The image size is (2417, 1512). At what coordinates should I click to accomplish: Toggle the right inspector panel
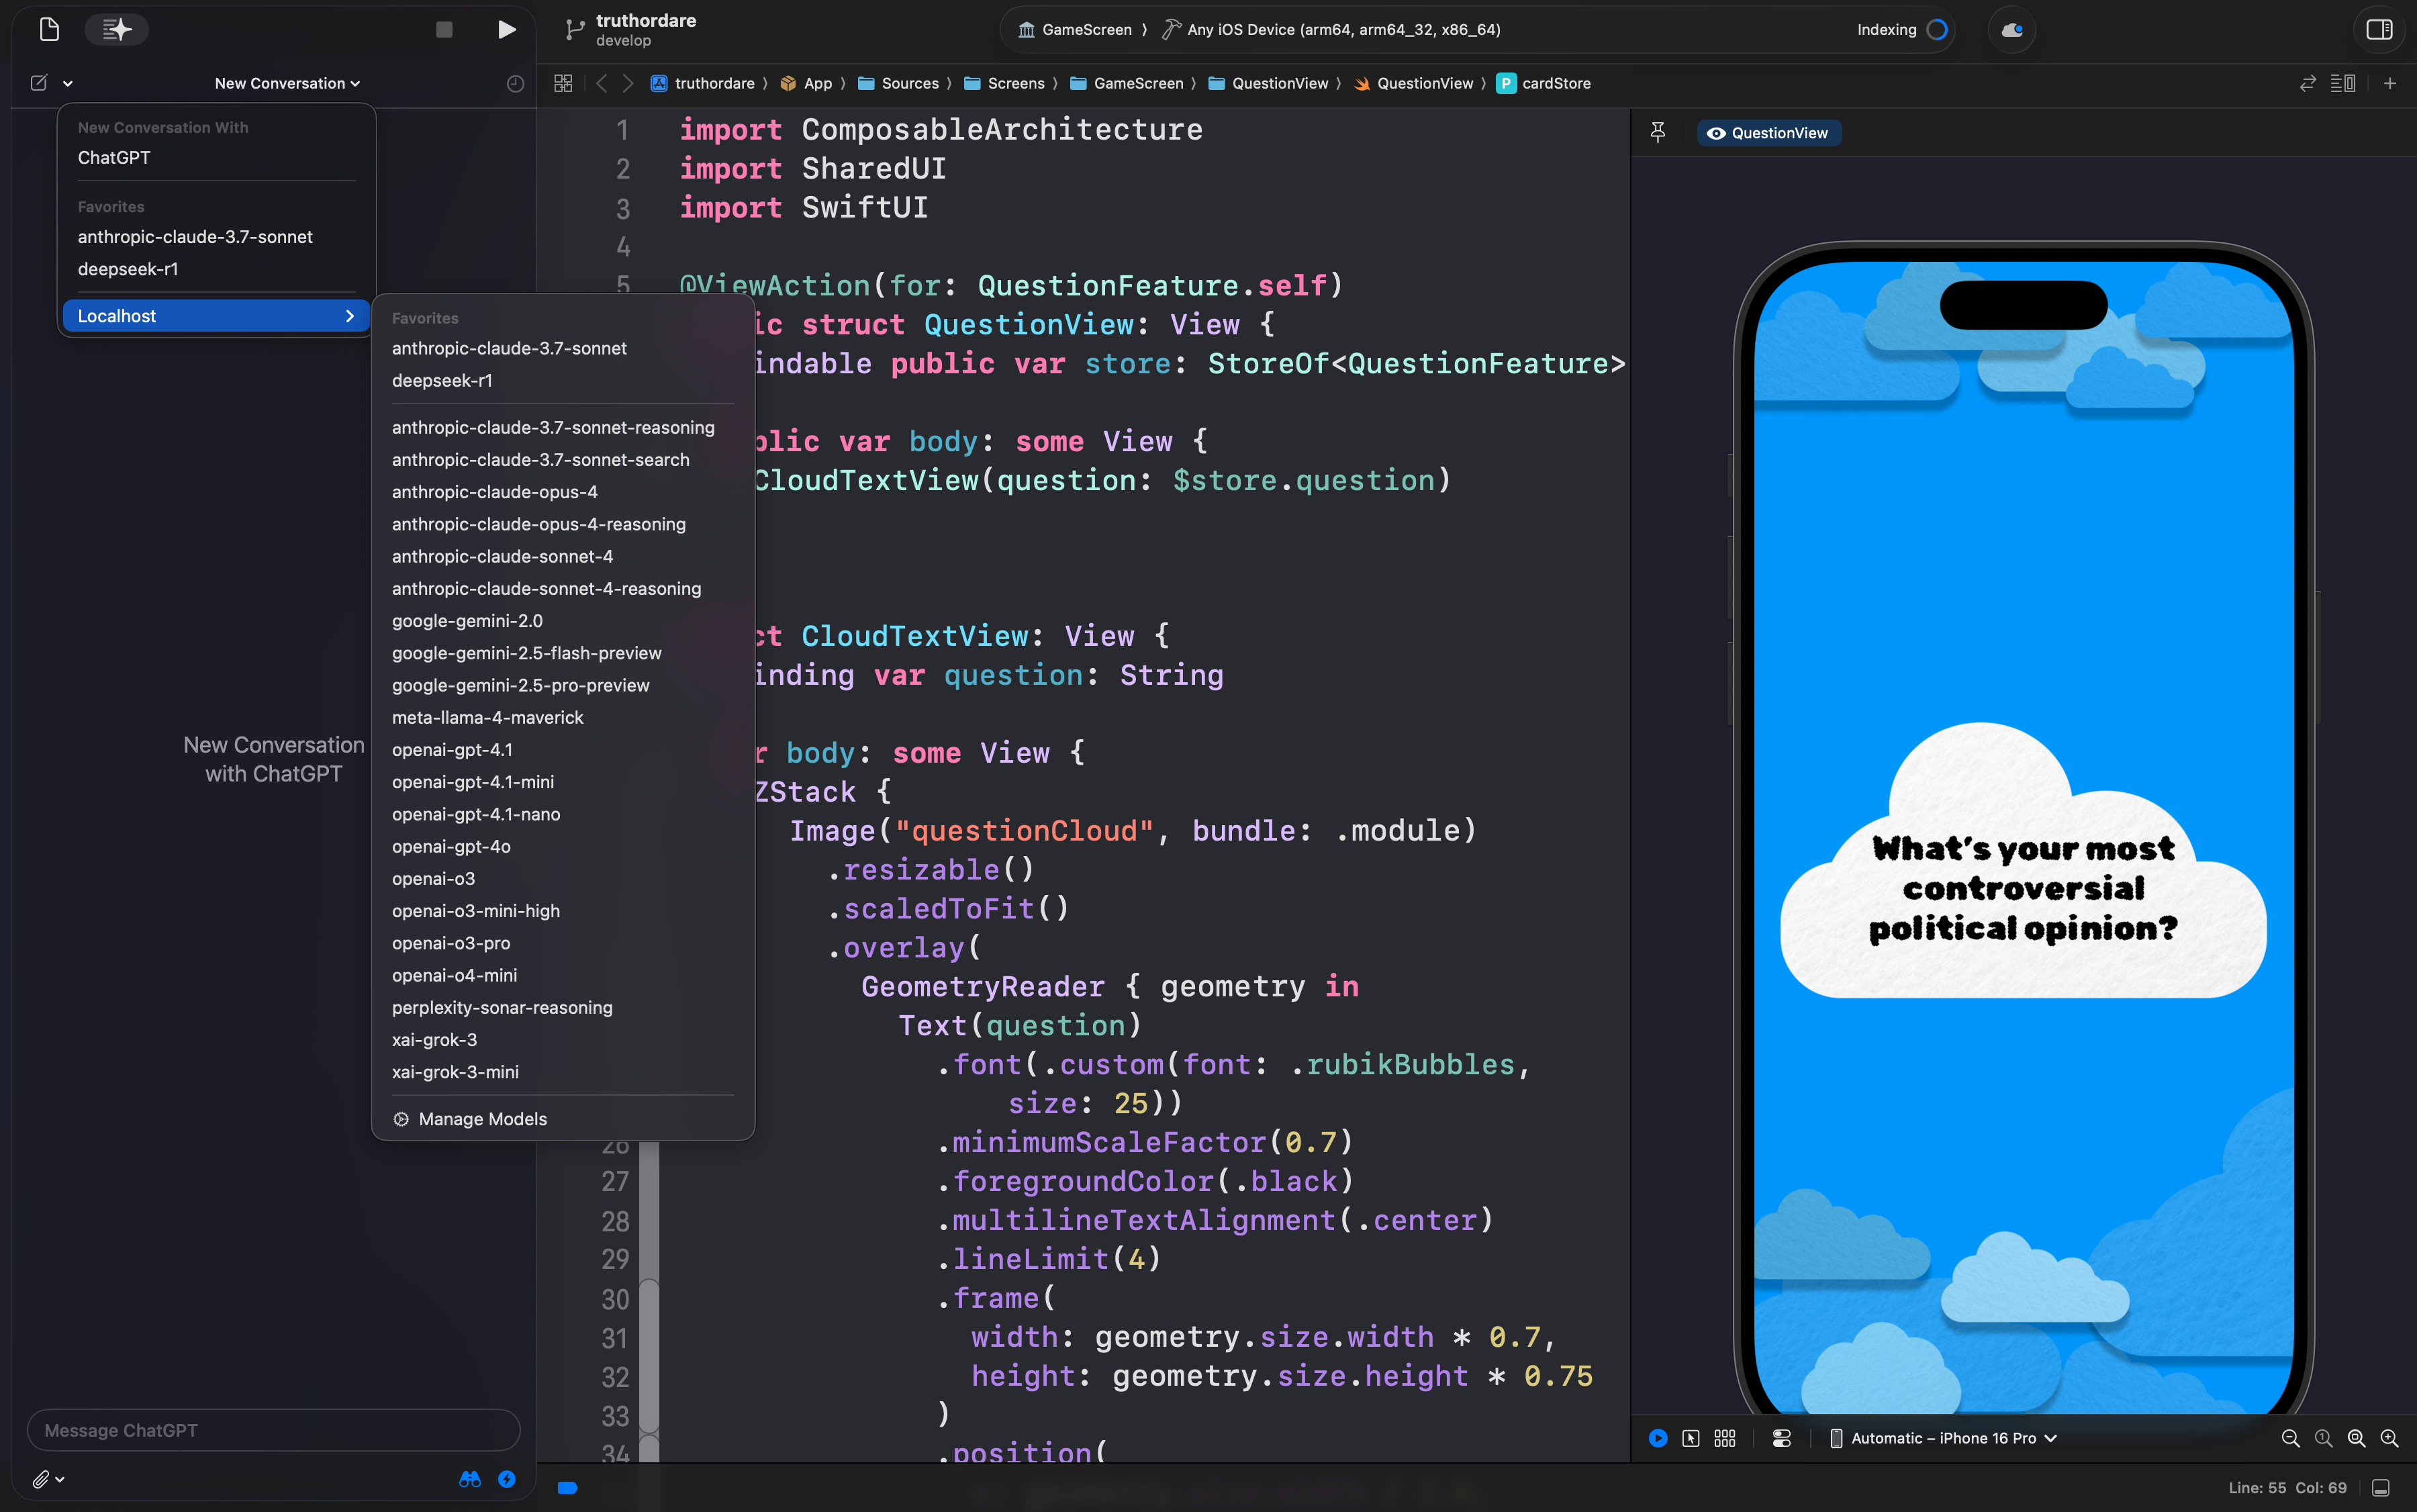(2379, 30)
